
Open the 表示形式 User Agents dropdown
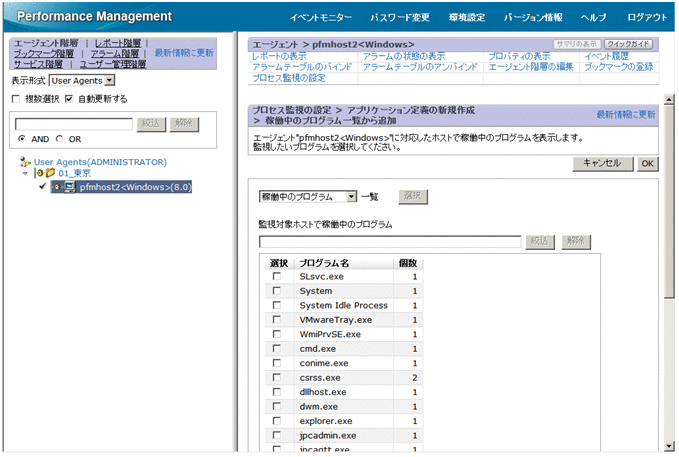point(82,81)
